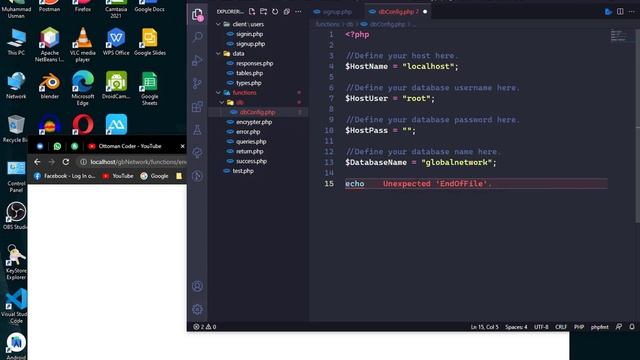Change end of line sequence CRLF

pyautogui.click(x=560, y=327)
